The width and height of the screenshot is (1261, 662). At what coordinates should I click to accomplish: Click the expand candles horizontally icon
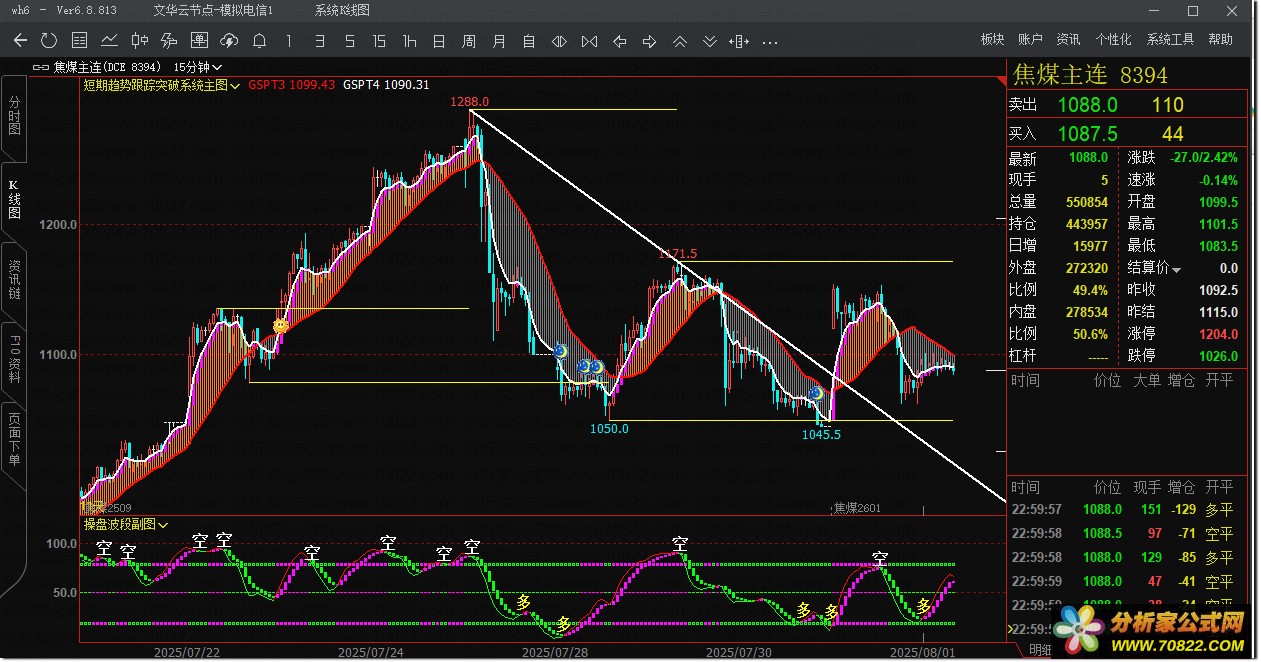[x=589, y=41]
